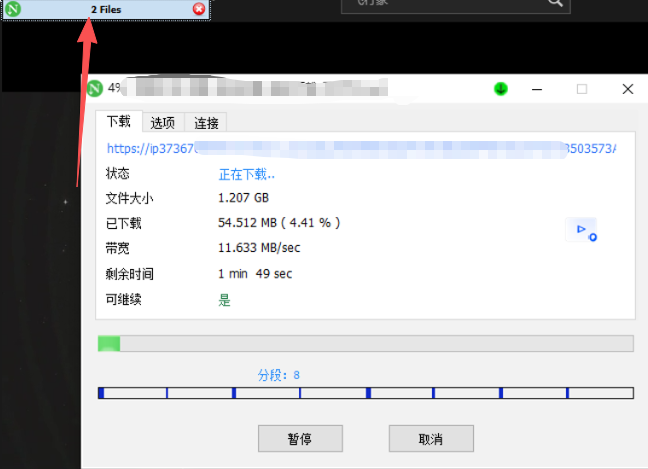
Task: Click the NDM logo in download window title
Action: 95,88
